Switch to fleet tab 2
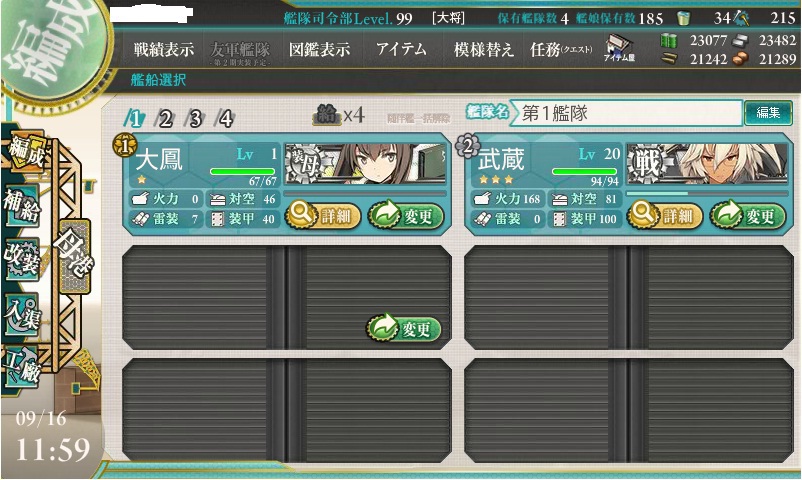The width and height of the screenshot is (802, 480). click(165, 119)
